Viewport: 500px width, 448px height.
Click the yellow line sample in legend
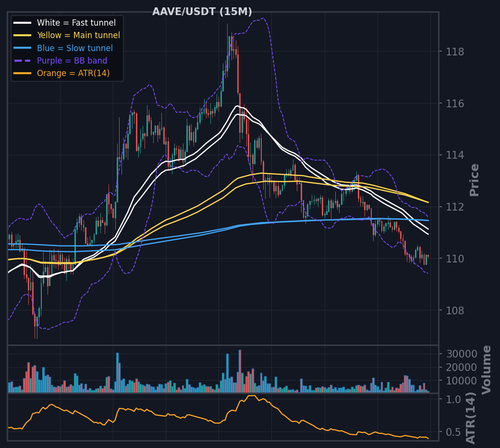click(22, 35)
